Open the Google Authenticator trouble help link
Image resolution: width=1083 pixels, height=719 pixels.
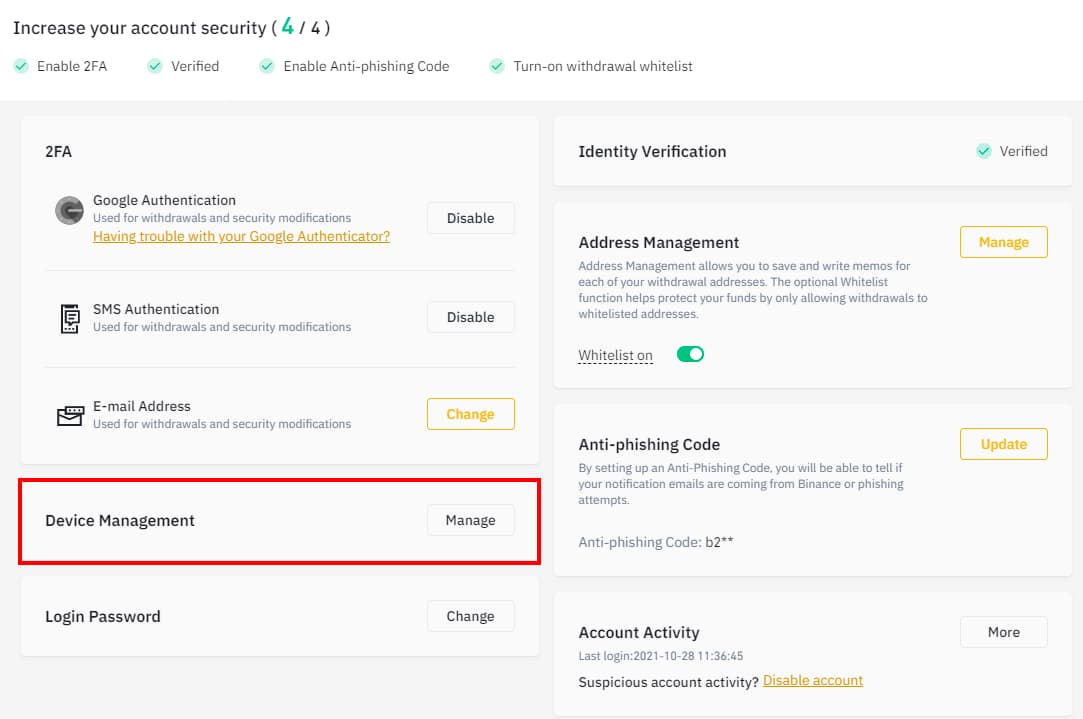tap(241, 237)
